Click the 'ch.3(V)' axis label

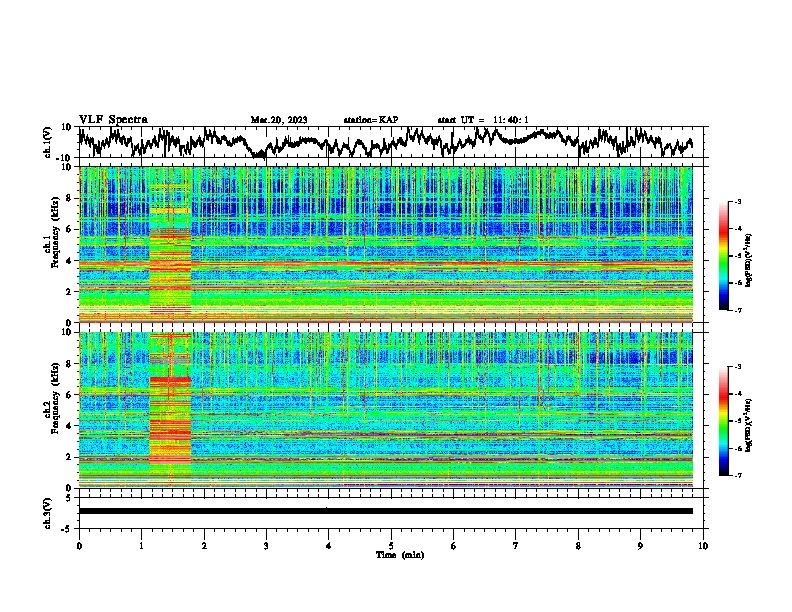pos(48,514)
